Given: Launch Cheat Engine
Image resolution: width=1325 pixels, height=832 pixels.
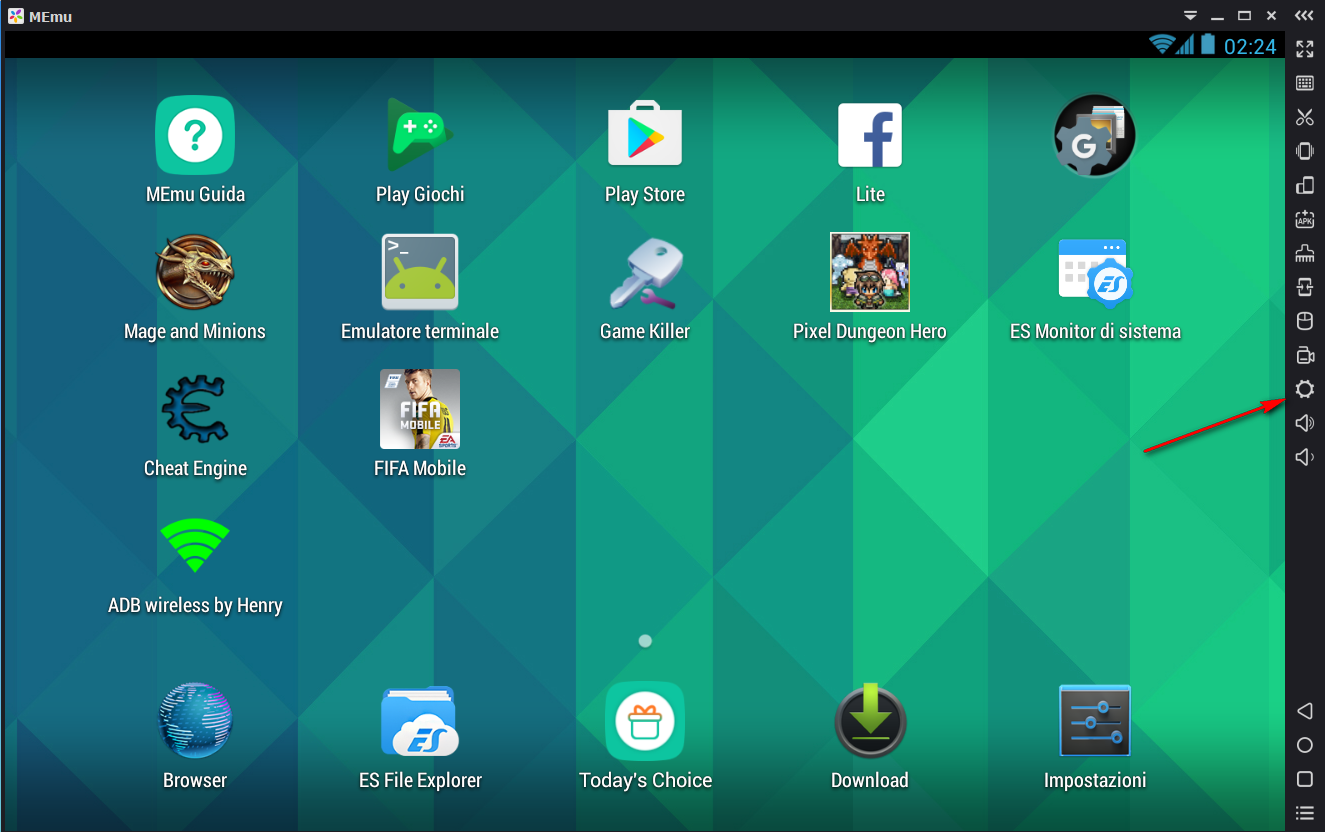Looking at the screenshot, I should tap(195, 409).
